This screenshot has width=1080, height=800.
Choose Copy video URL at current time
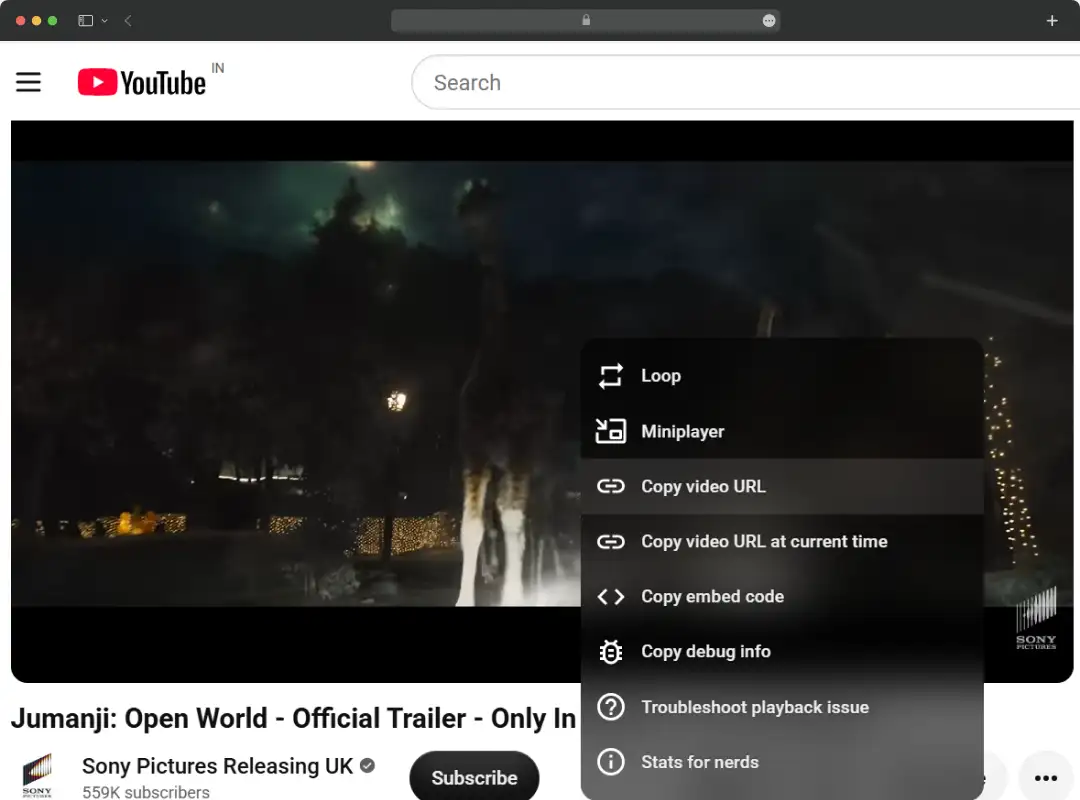[x=782, y=542]
